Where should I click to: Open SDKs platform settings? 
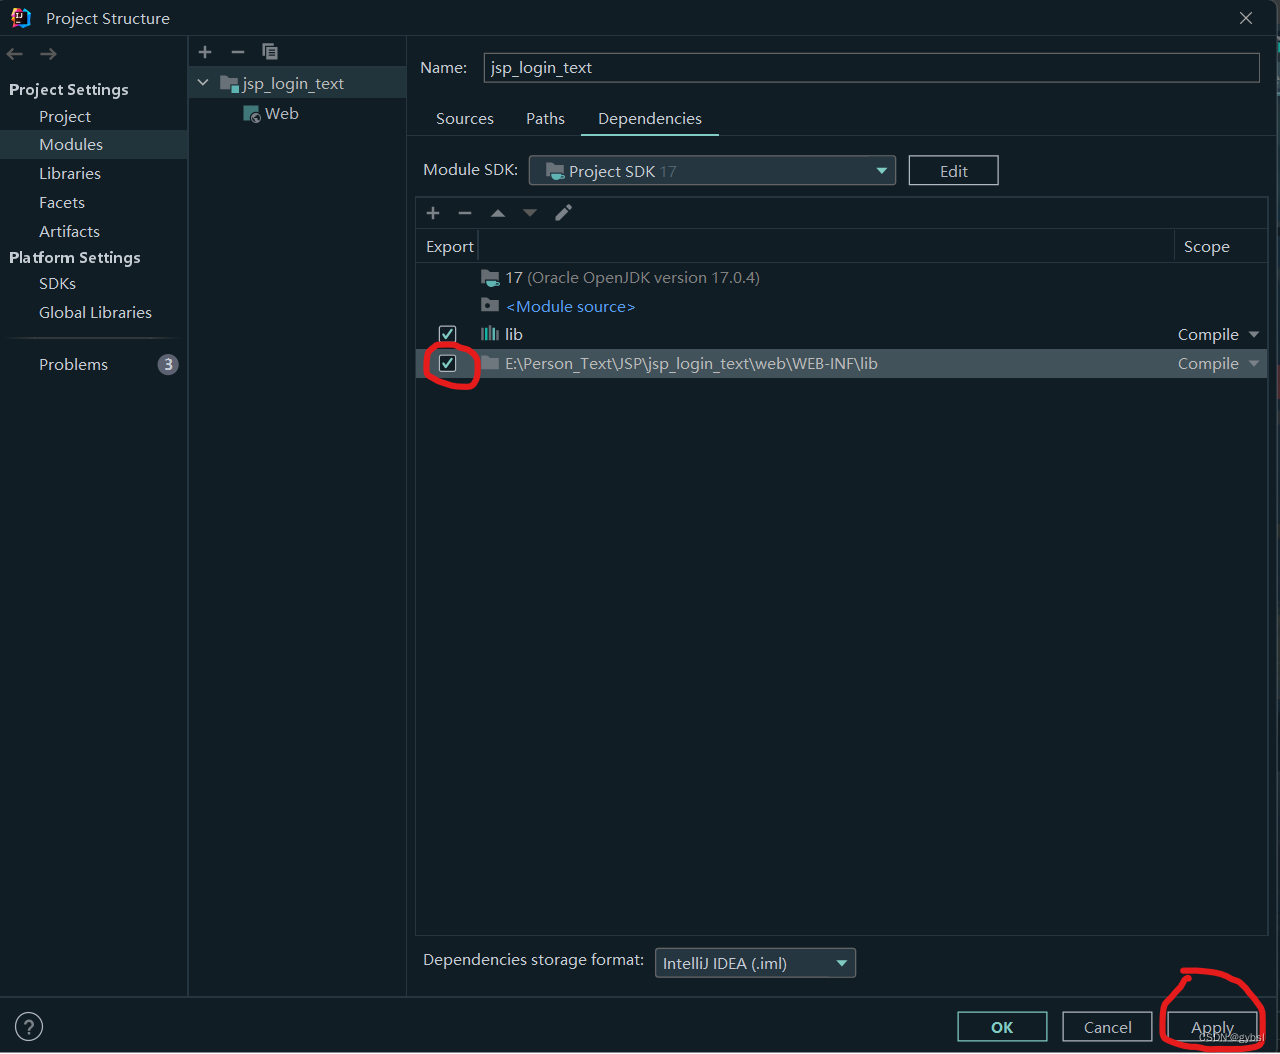57,284
